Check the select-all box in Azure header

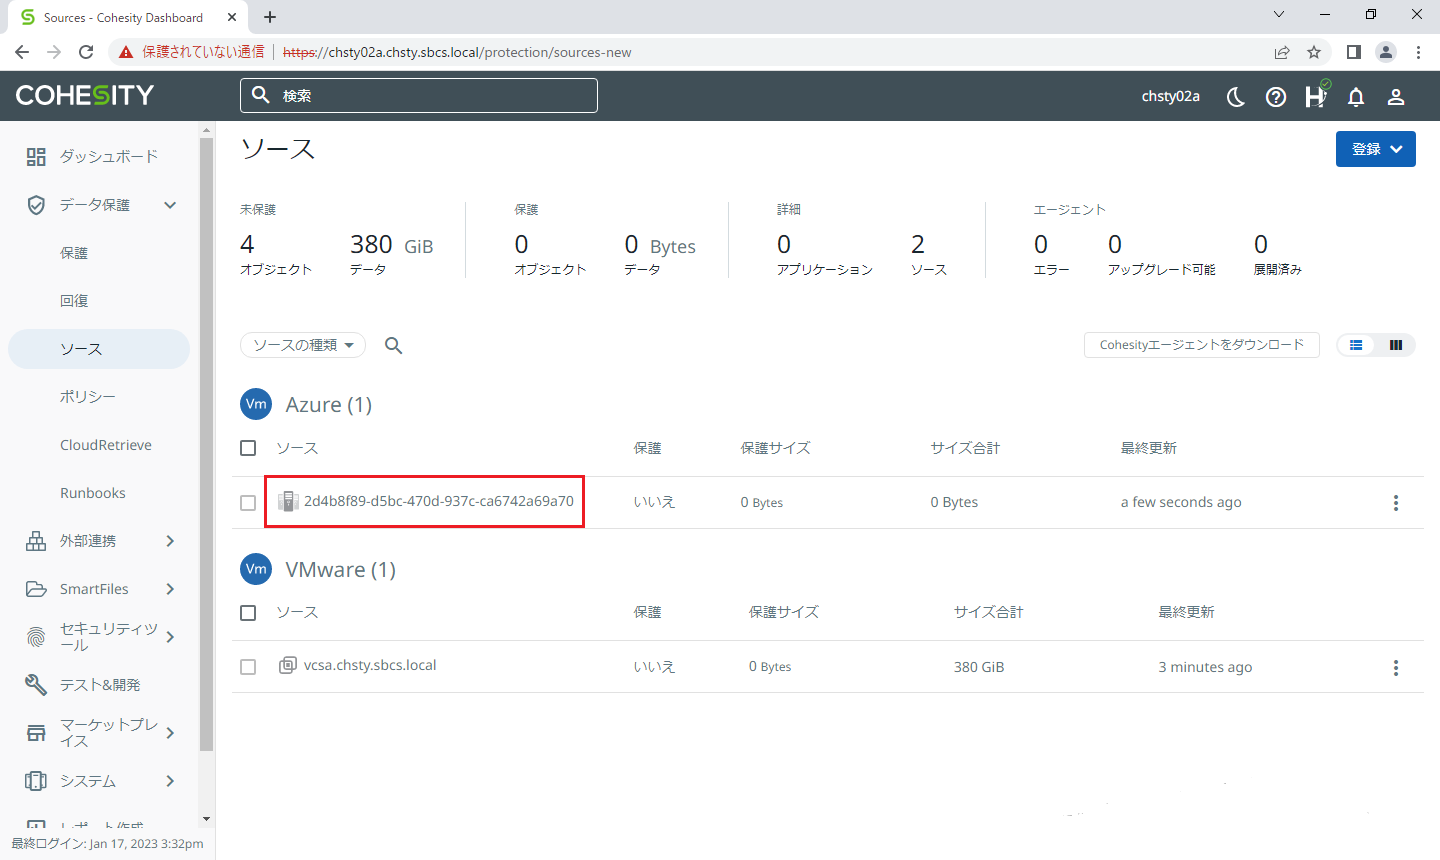(248, 448)
